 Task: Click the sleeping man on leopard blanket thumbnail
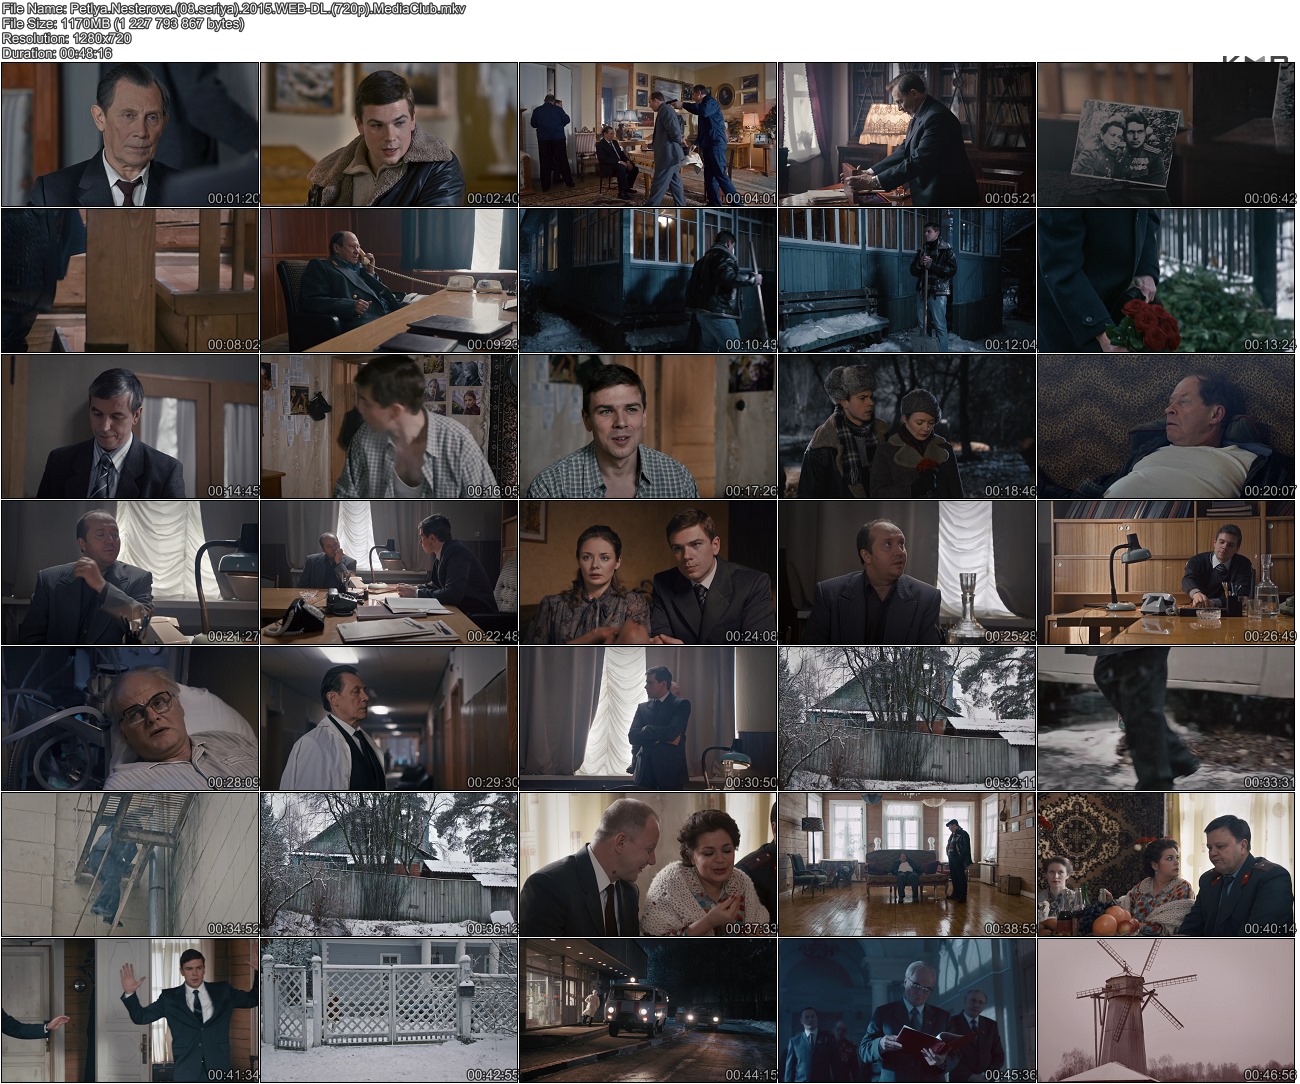click(1166, 426)
